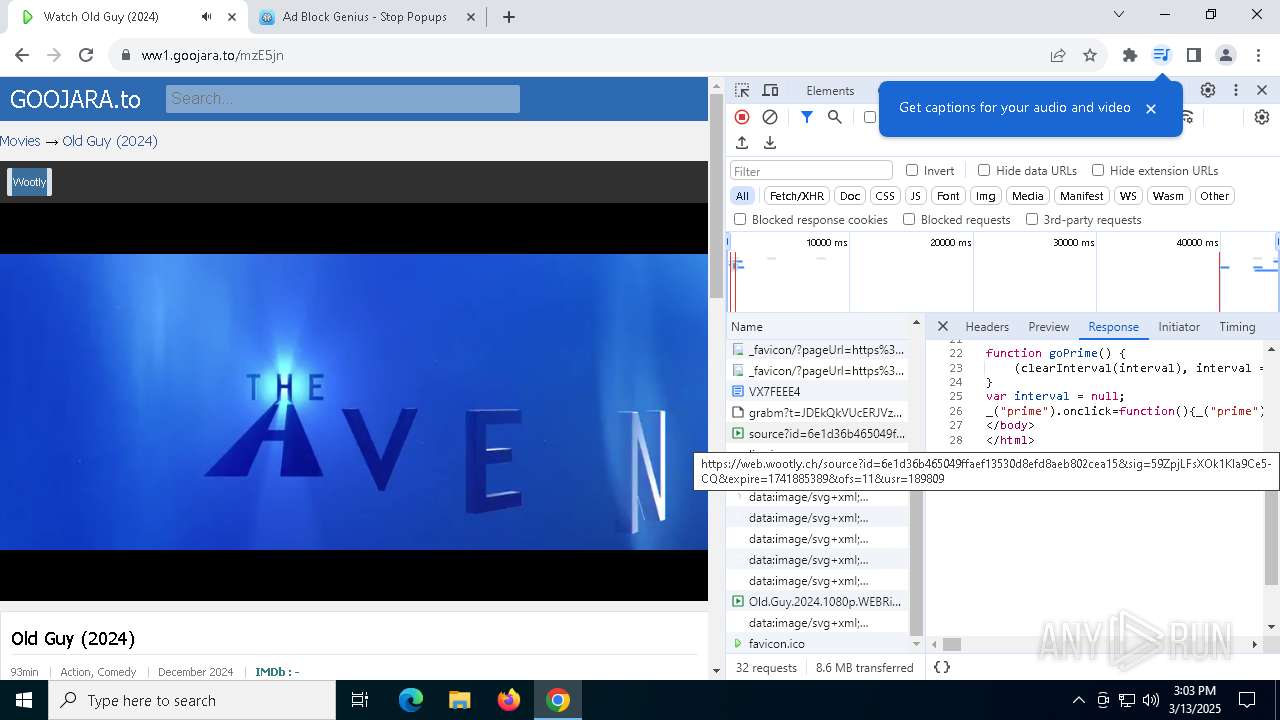Open DevTools settings gear
The image size is (1280, 720).
point(1208,90)
